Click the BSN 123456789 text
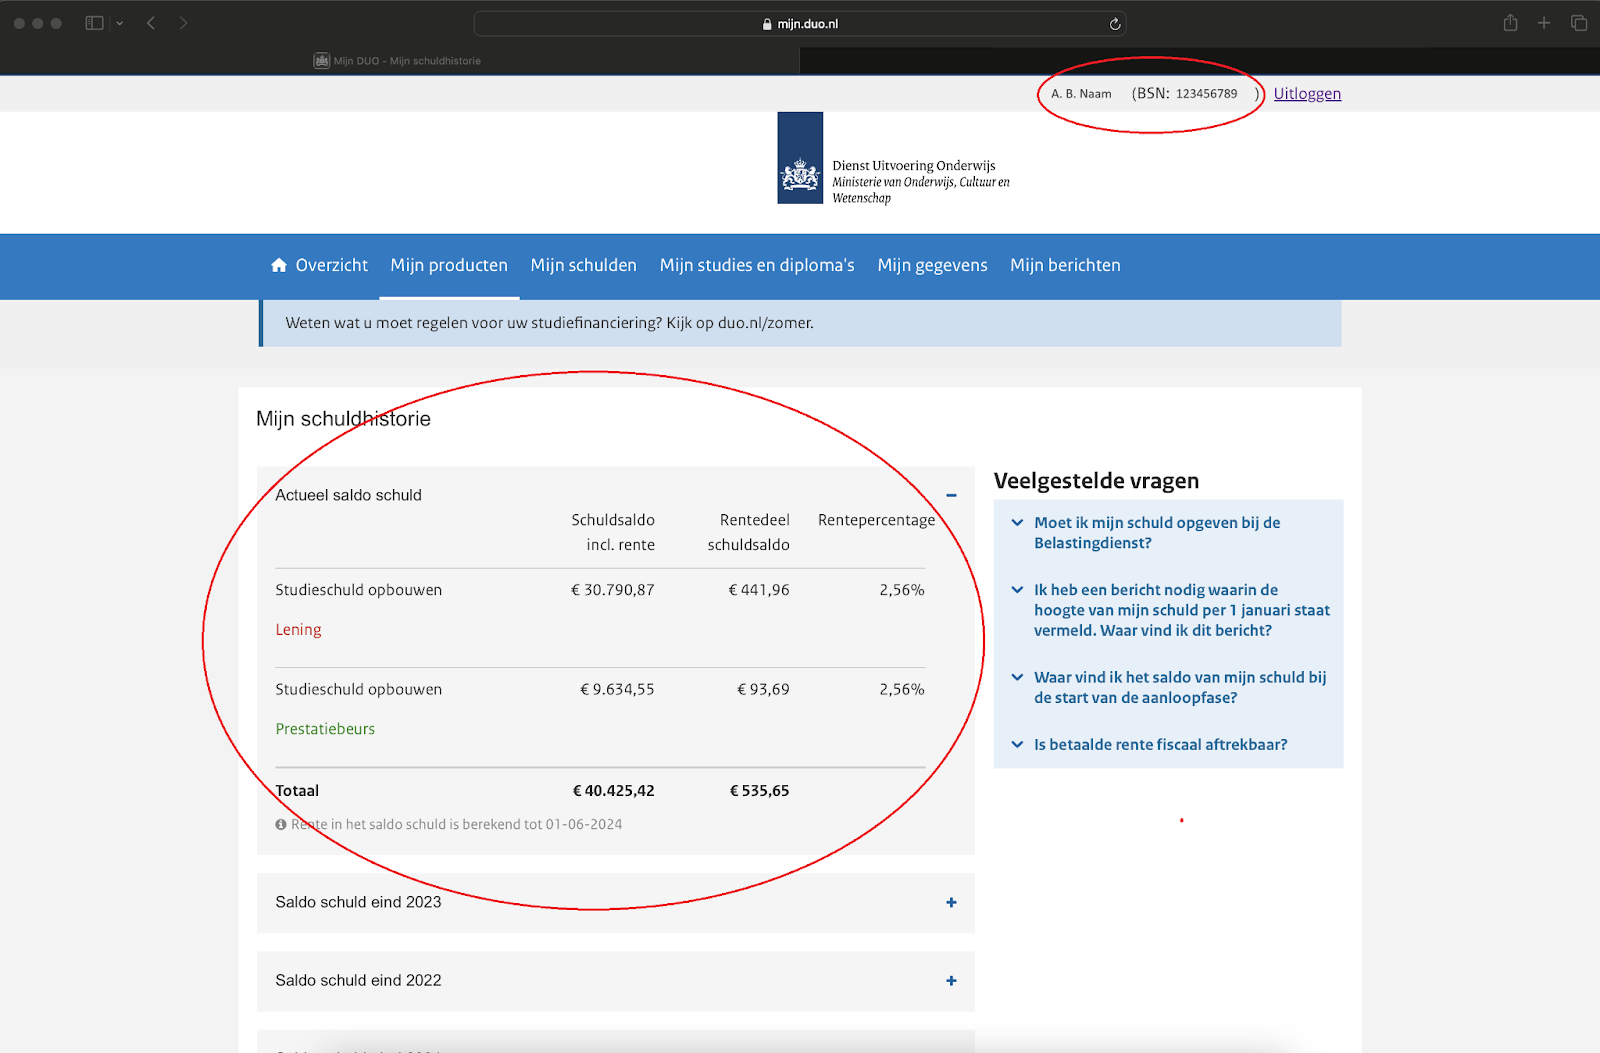The width and height of the screenshot is (1600, 1053). tap(1195, 94)
